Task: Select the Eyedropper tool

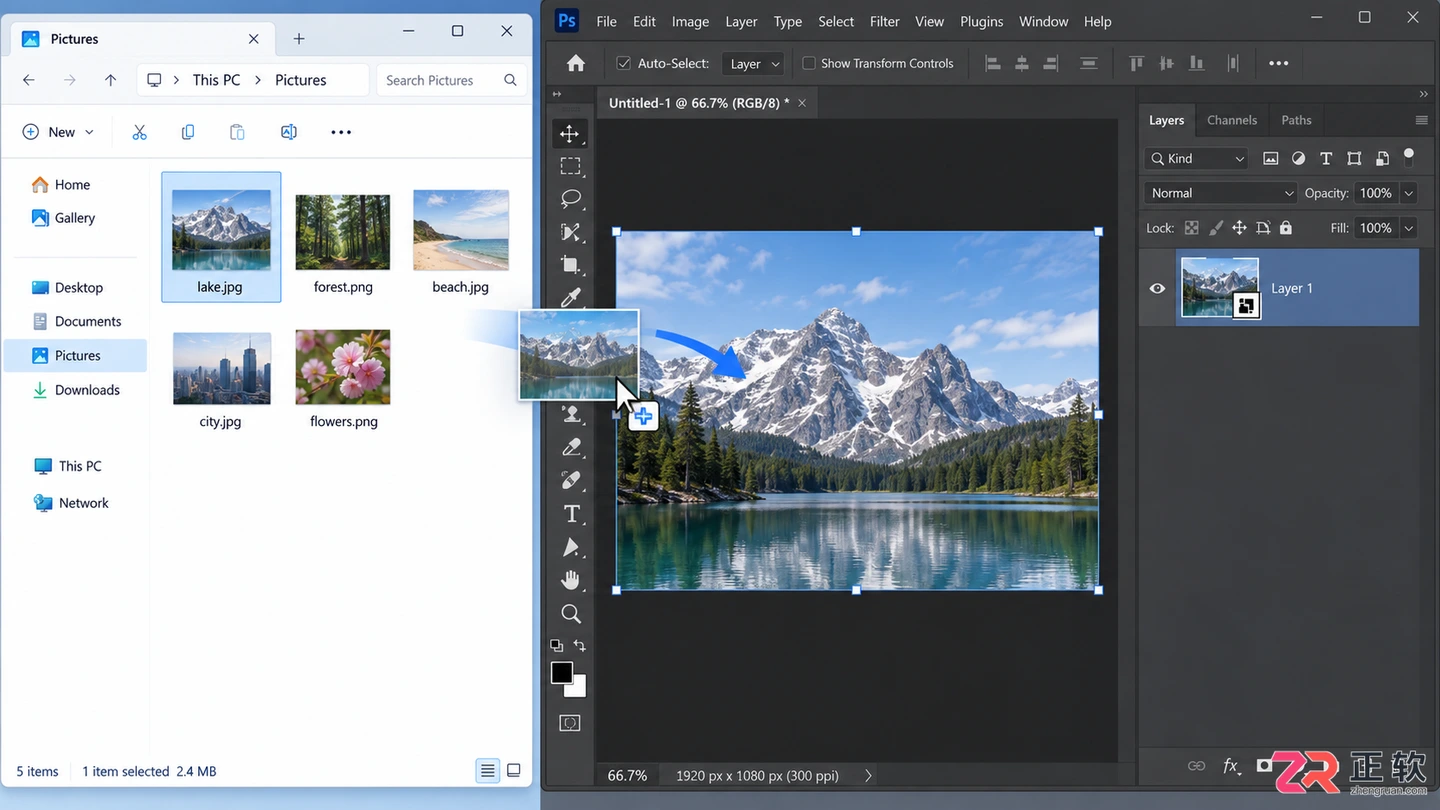Action: coord(570,297)
